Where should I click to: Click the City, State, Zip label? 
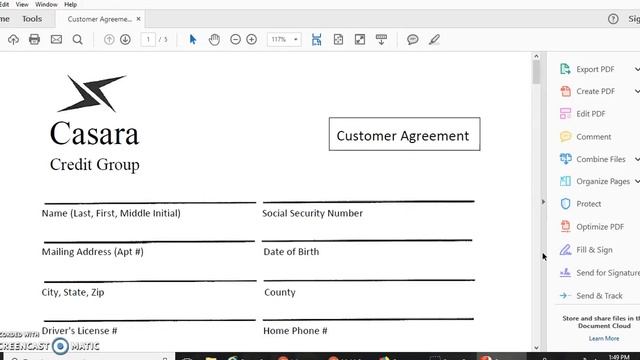[x=73, y=292]
